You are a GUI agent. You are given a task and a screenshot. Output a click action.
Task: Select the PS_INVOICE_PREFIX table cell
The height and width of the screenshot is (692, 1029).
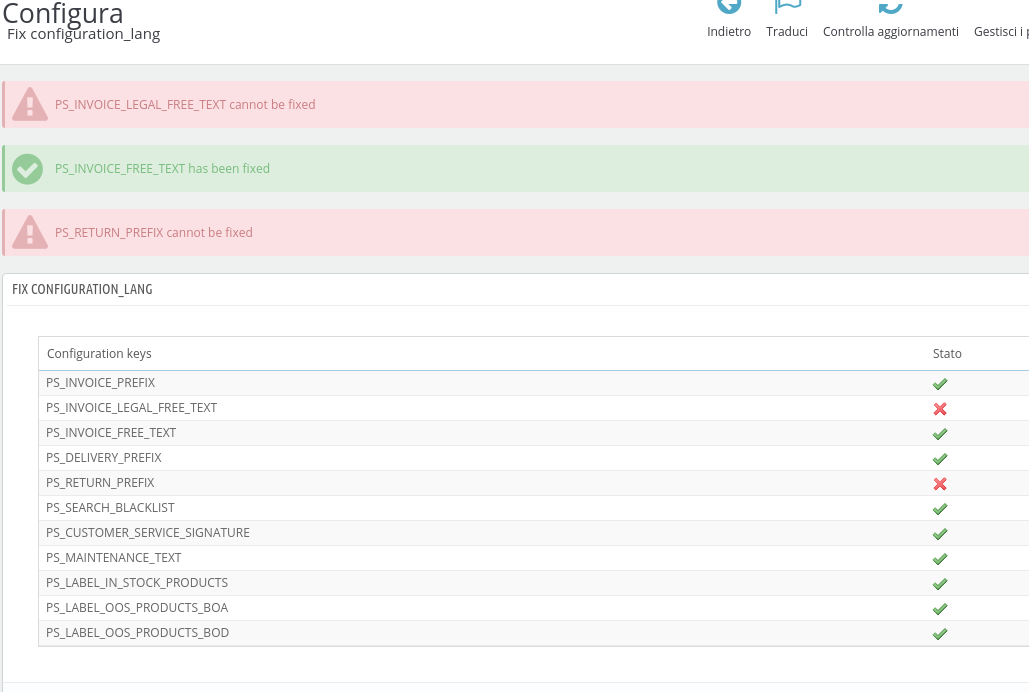pyautogui.click(x=100, y=382)
